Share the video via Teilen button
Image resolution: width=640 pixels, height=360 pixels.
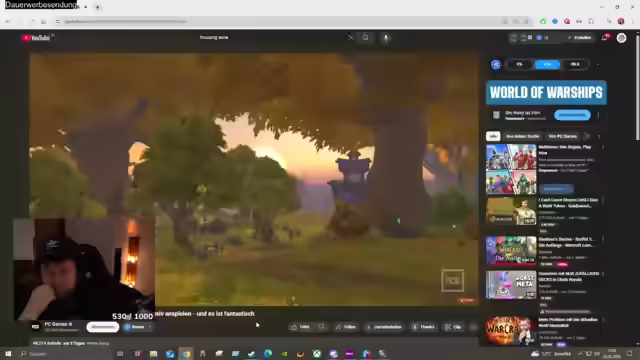[346, 327]
